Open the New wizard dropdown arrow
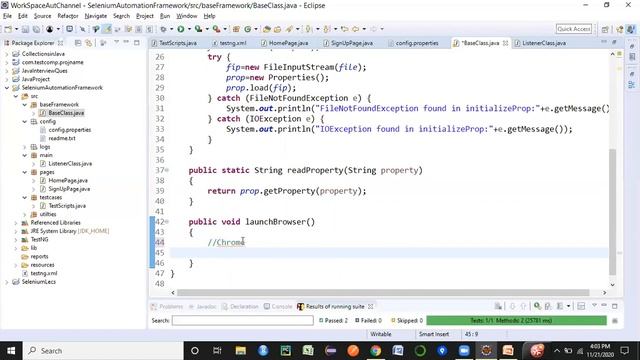This screenshot has height=360, width=640. (x=16, y=29)
